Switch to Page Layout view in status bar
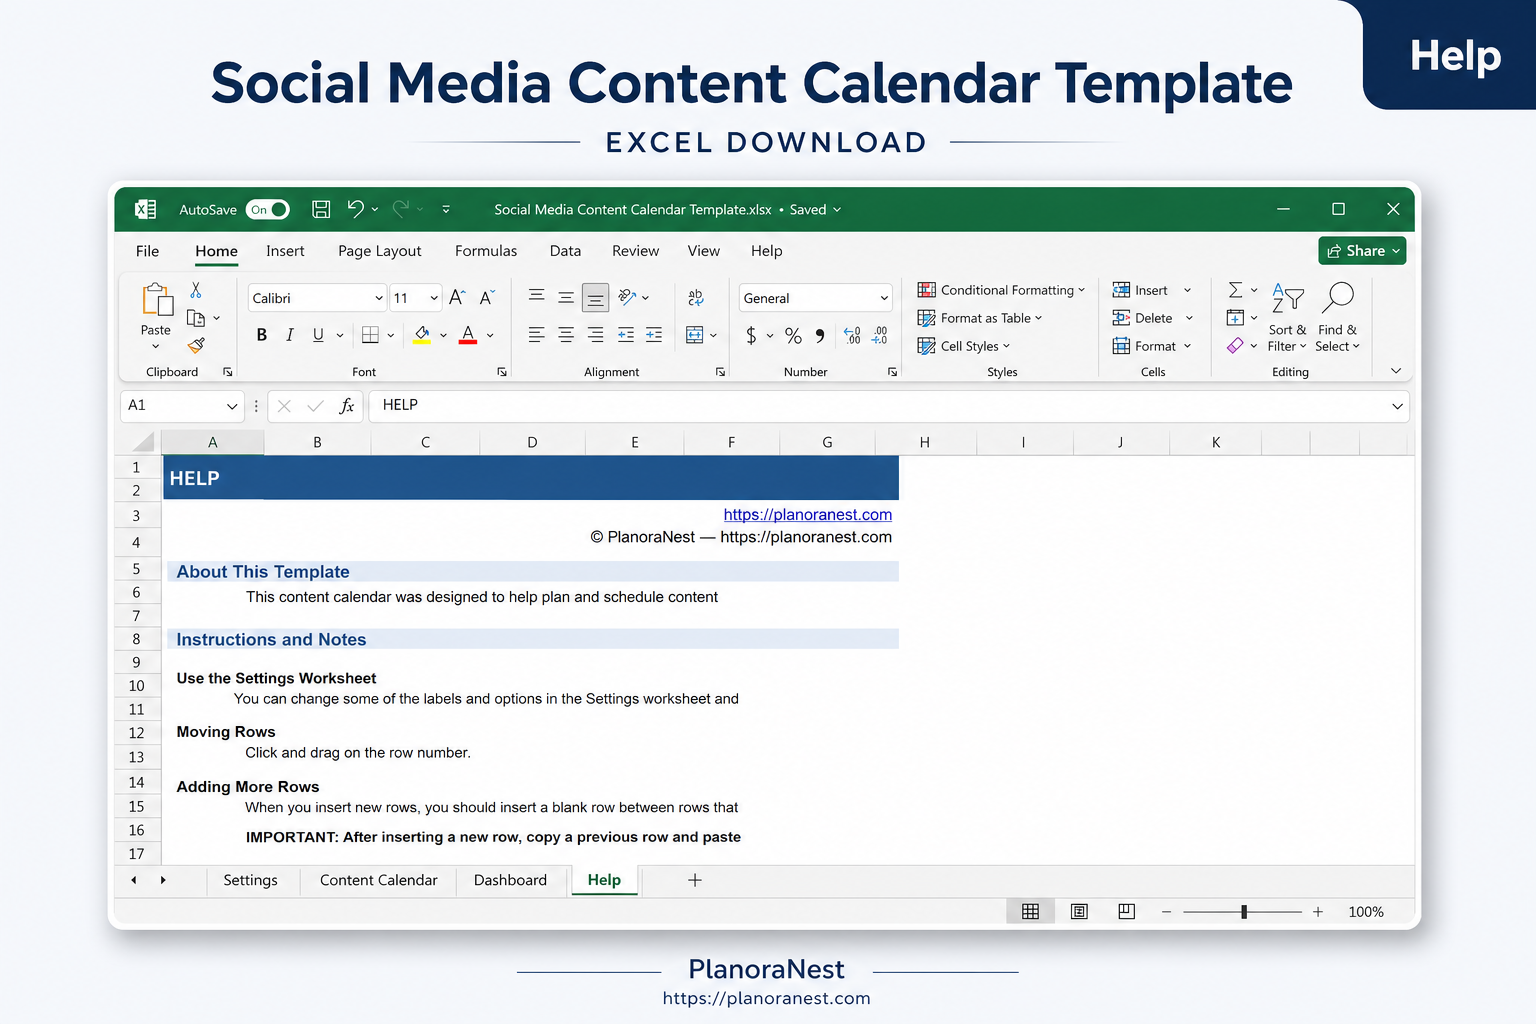1536x1024 pixels. pyautogui.click(x=1079, y=911)
